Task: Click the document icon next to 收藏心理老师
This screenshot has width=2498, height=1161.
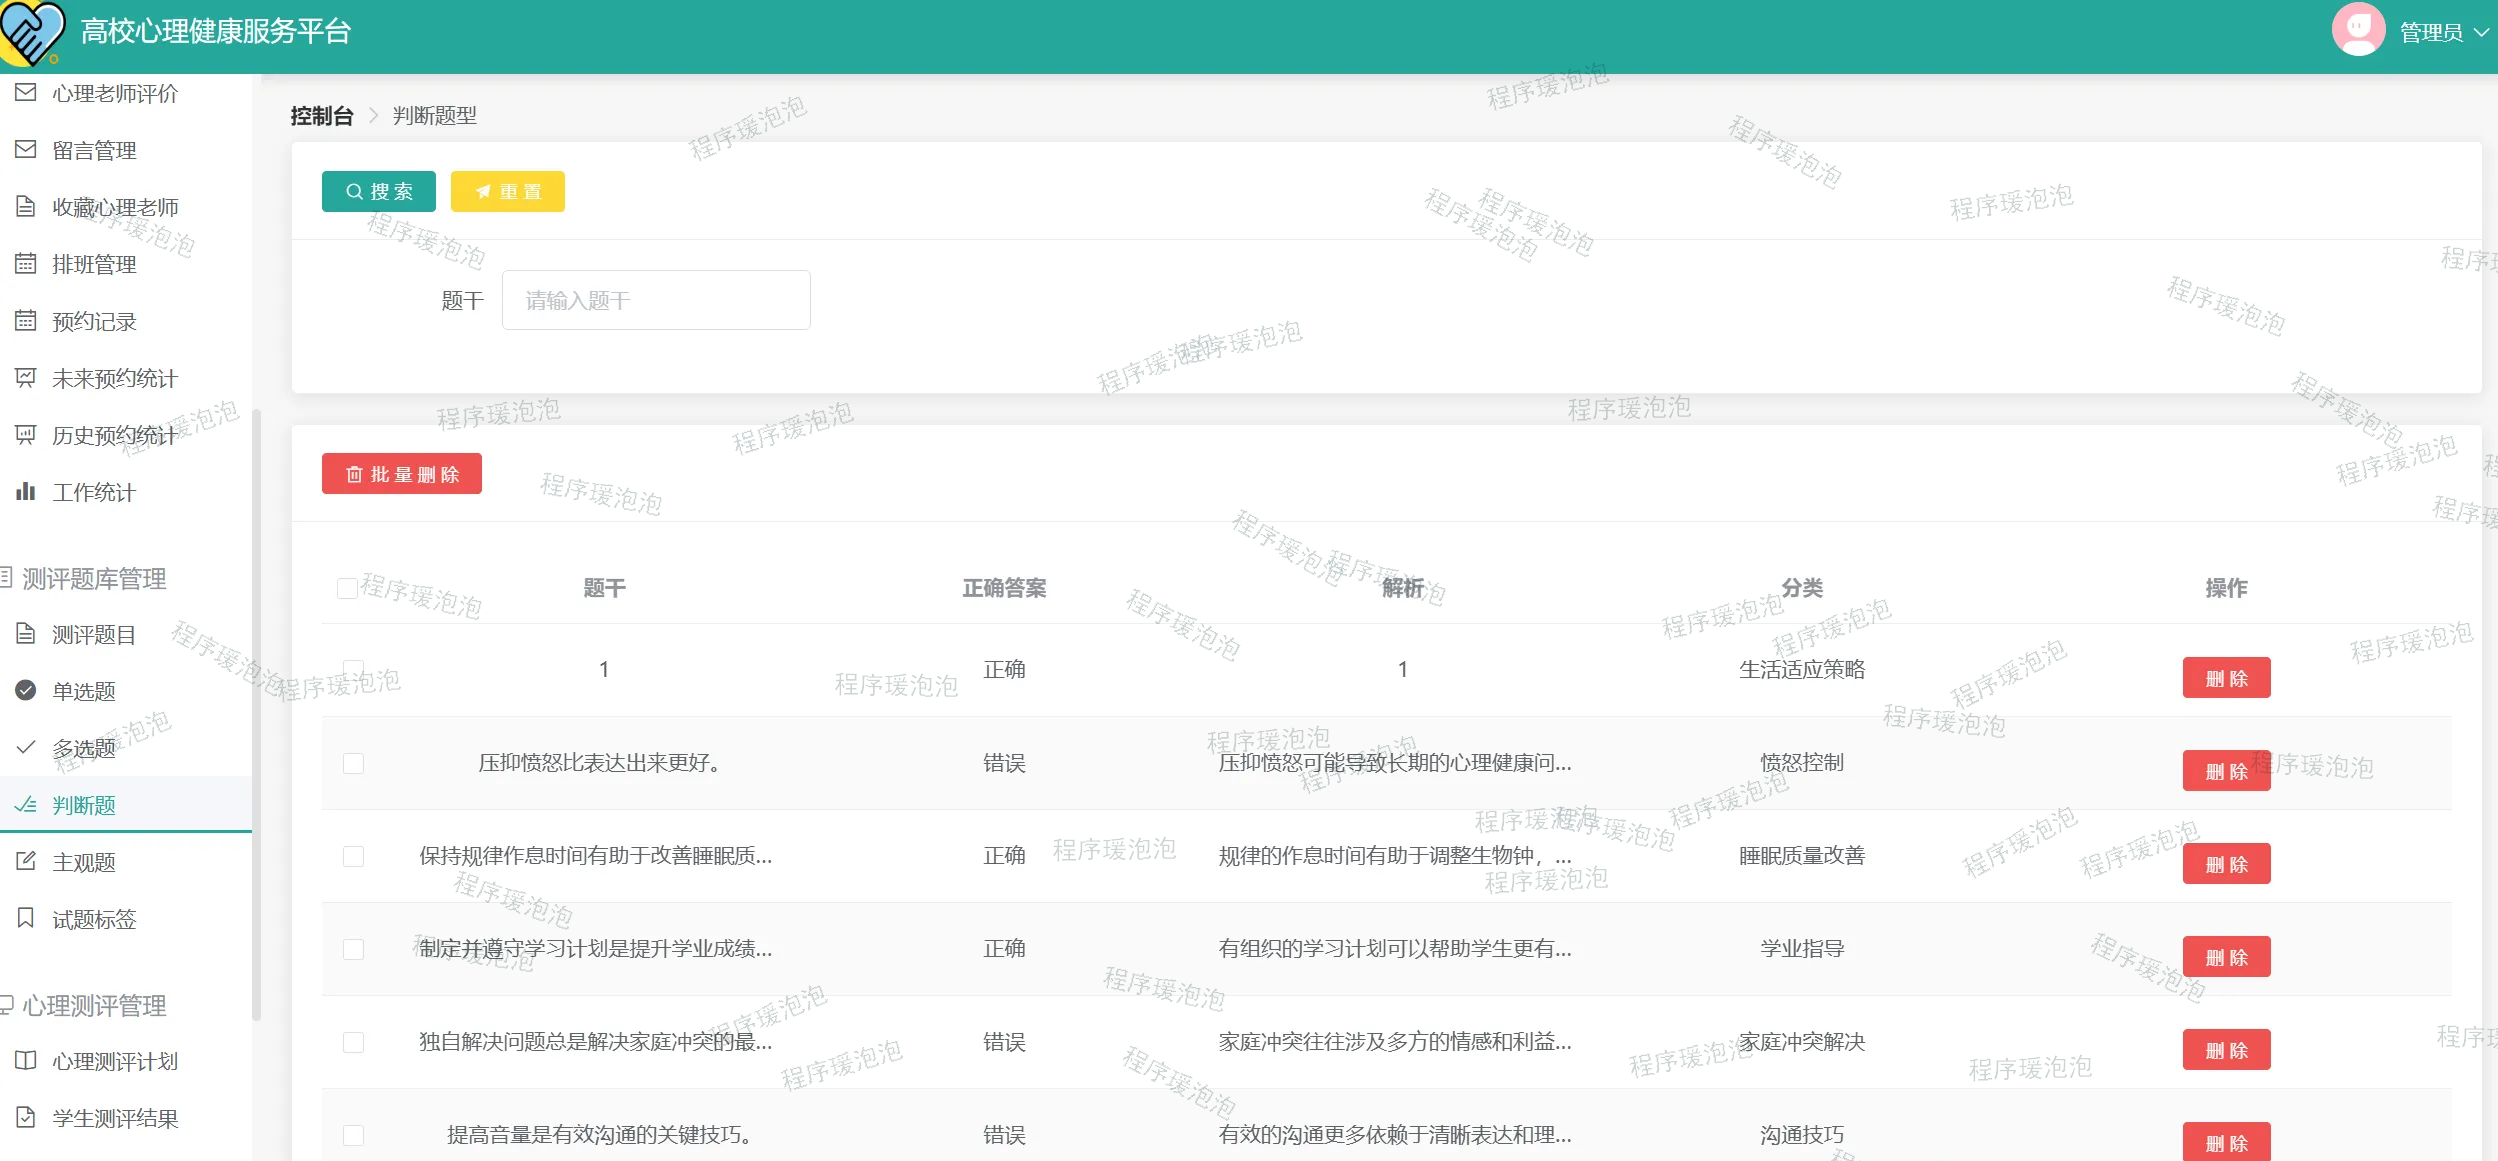Action: pos(26,207)
